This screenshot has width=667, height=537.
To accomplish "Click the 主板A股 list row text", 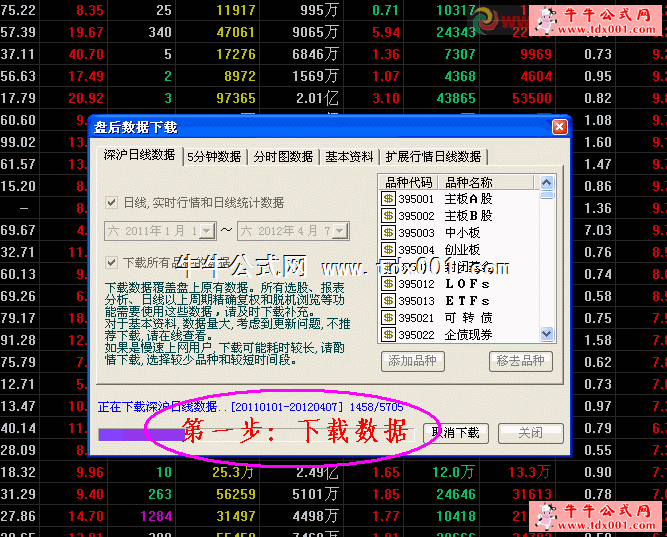I will pos(468,199).
